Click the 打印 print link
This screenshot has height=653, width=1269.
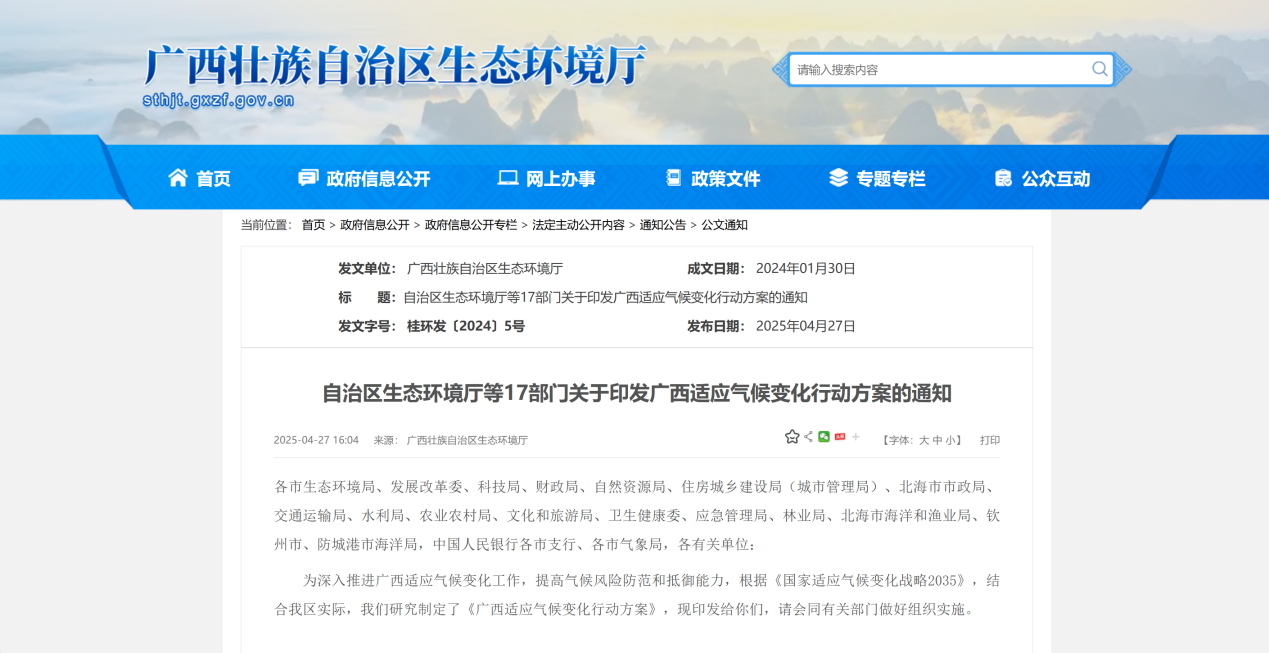pyautogui.click(x=989, y=440)
